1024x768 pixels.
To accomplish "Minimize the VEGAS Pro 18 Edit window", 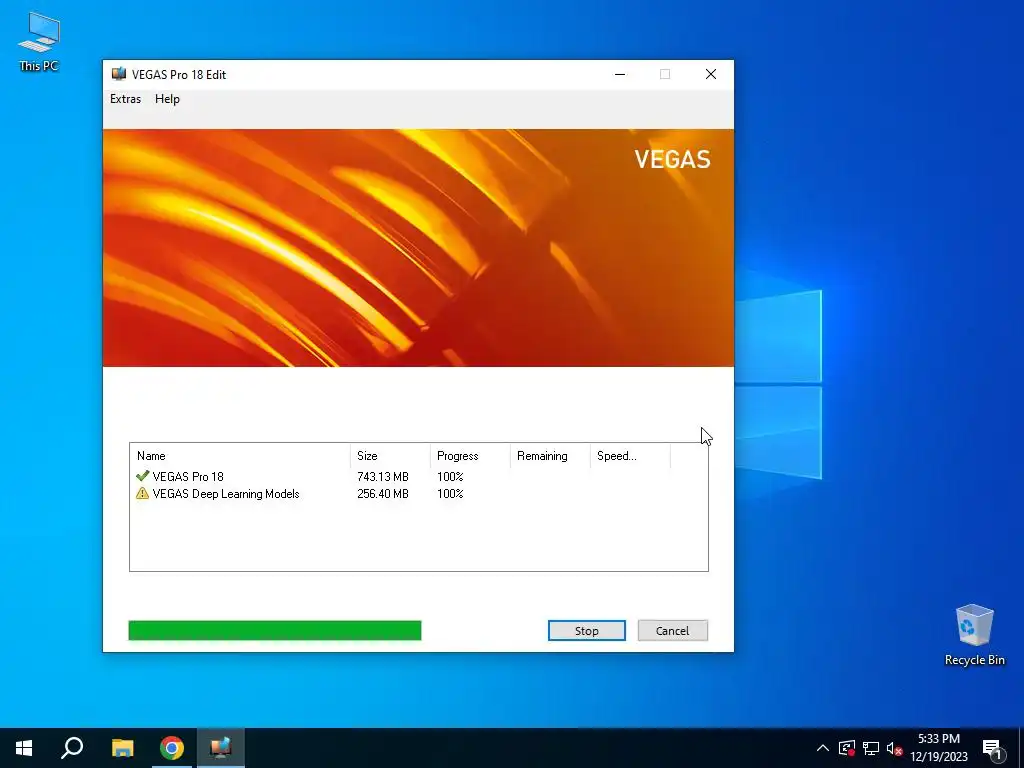I will [620, 74].
